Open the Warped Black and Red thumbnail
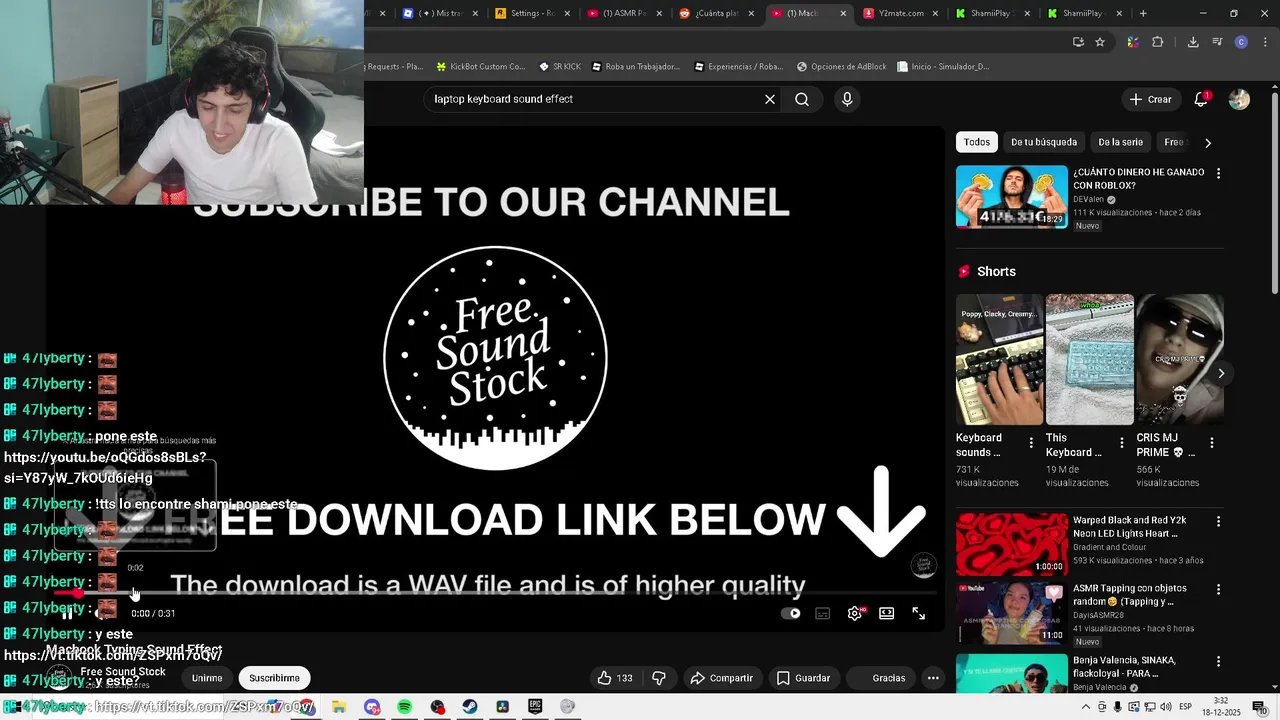 [1011, 544]
